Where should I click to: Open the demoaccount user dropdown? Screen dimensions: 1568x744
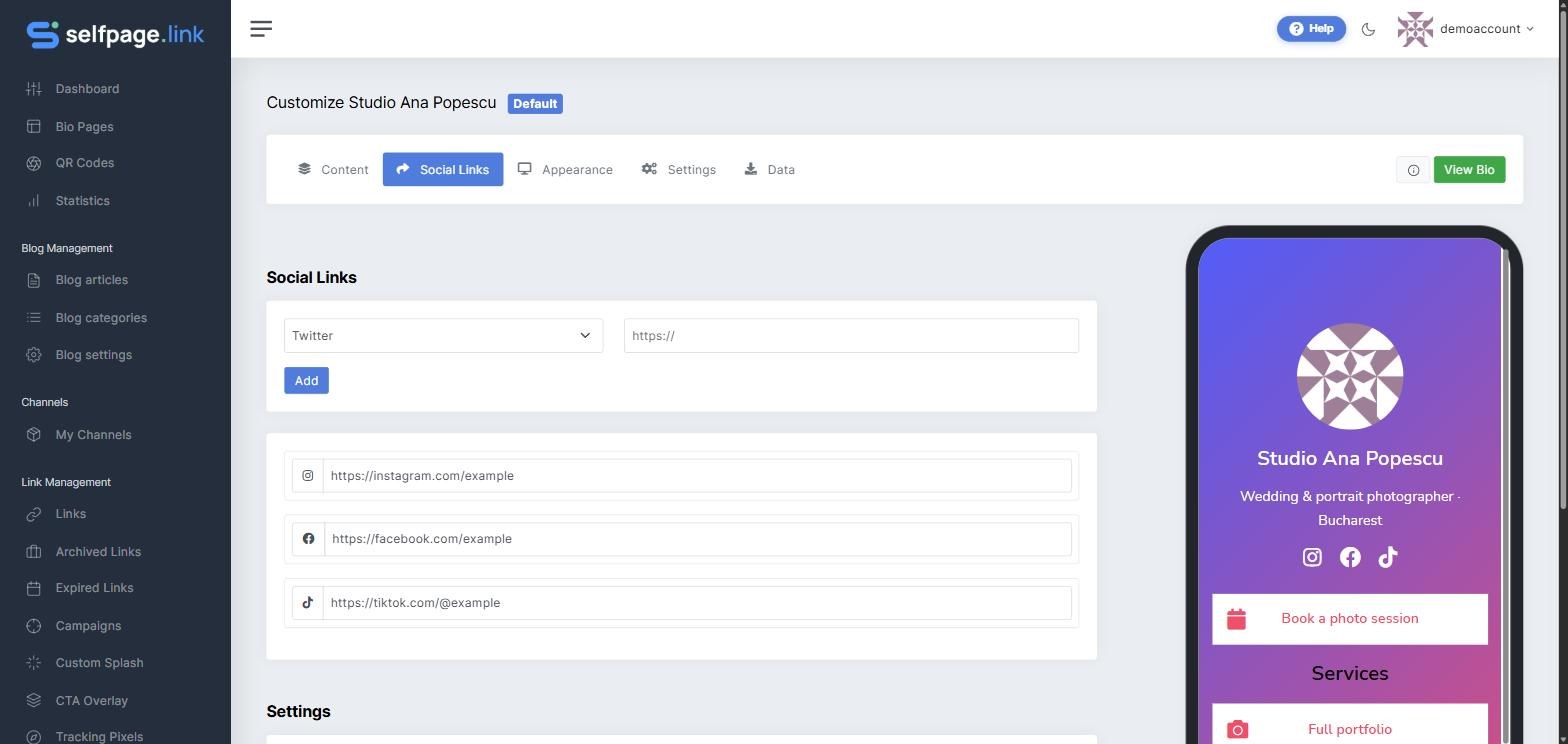point(1465,29)
